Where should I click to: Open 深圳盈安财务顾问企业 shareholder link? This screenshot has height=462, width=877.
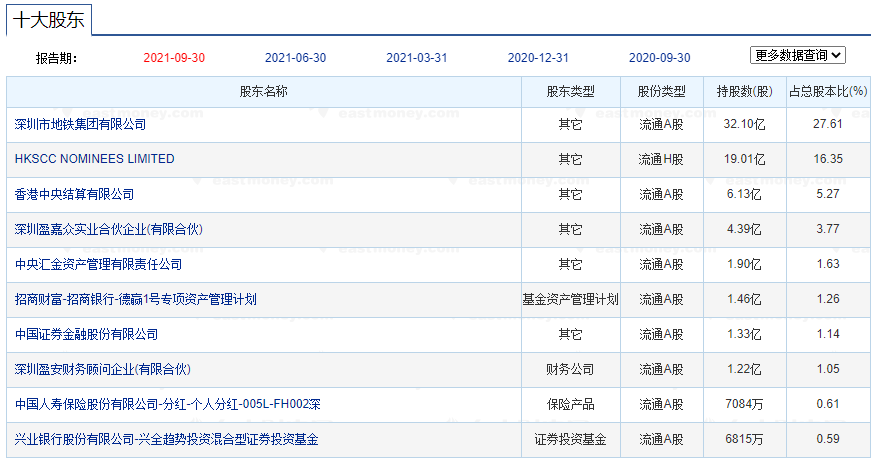(x=103, y=370)
